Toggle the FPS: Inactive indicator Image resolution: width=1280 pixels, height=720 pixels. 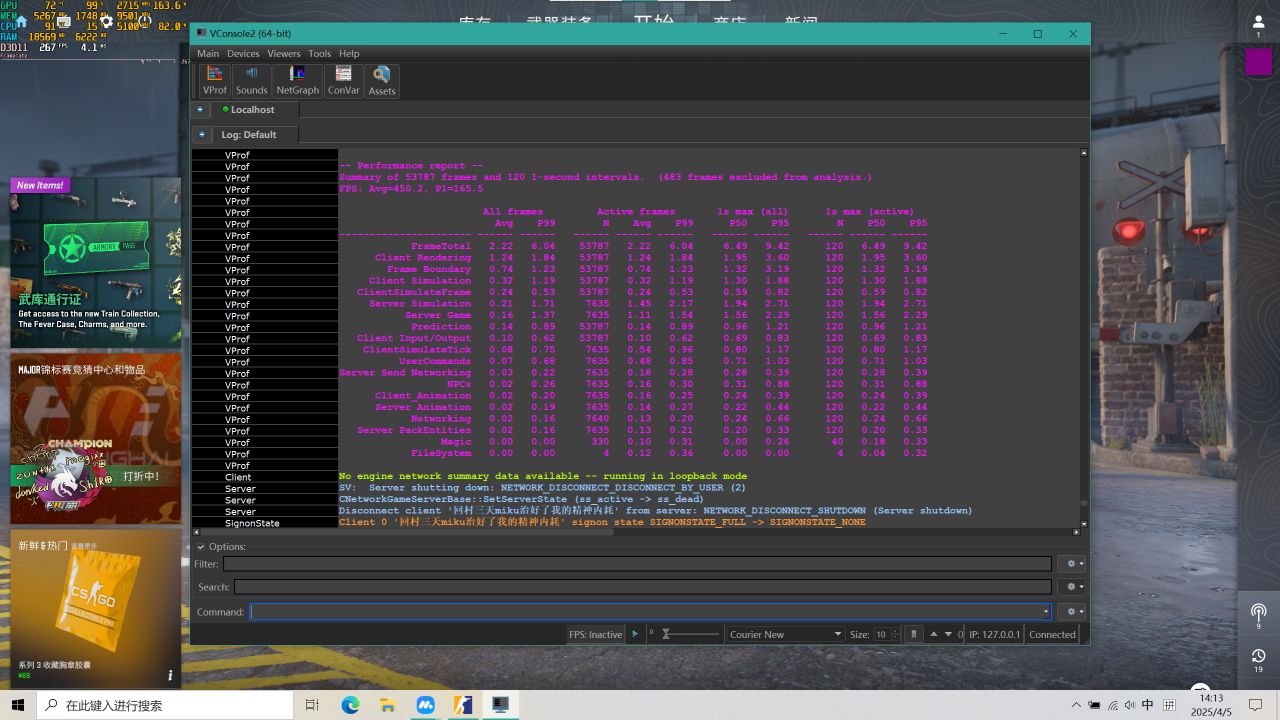[595, 634]
